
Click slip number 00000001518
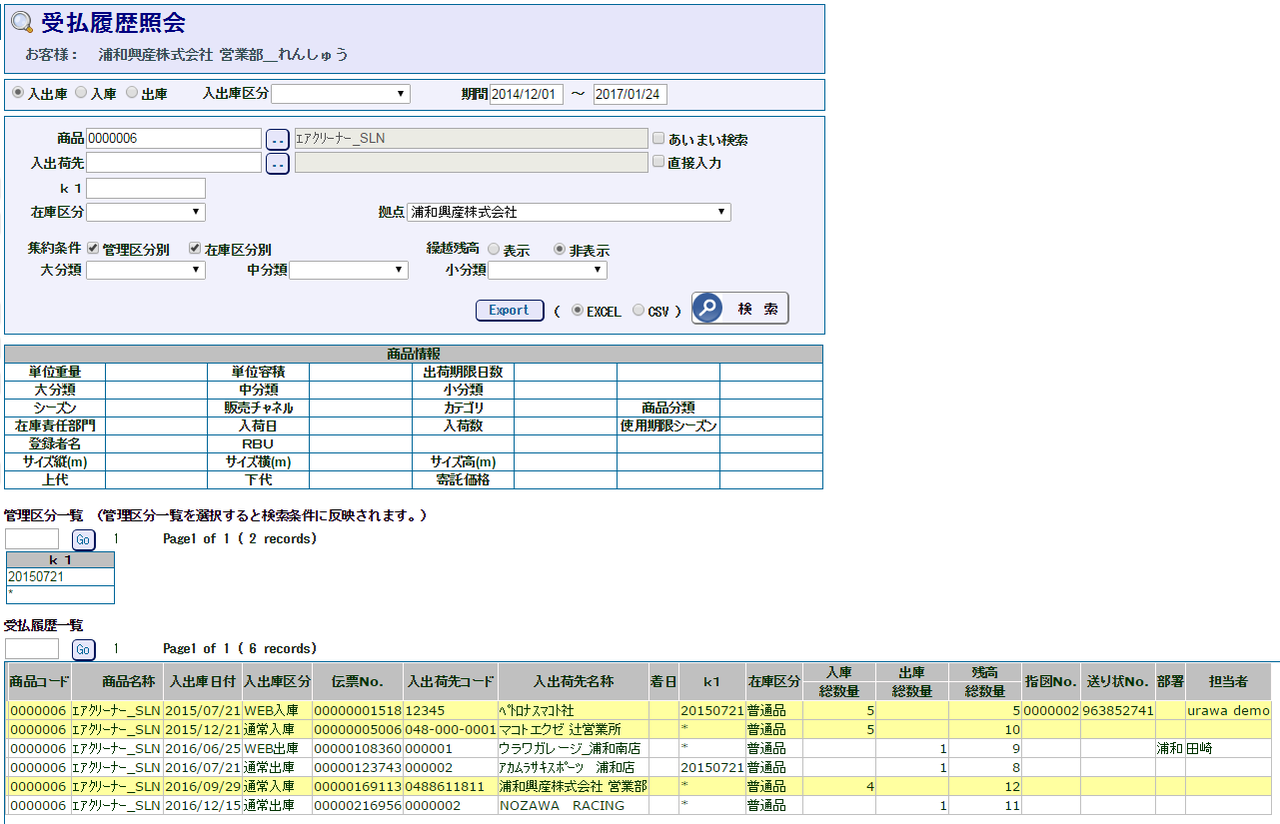pos(357,711)
